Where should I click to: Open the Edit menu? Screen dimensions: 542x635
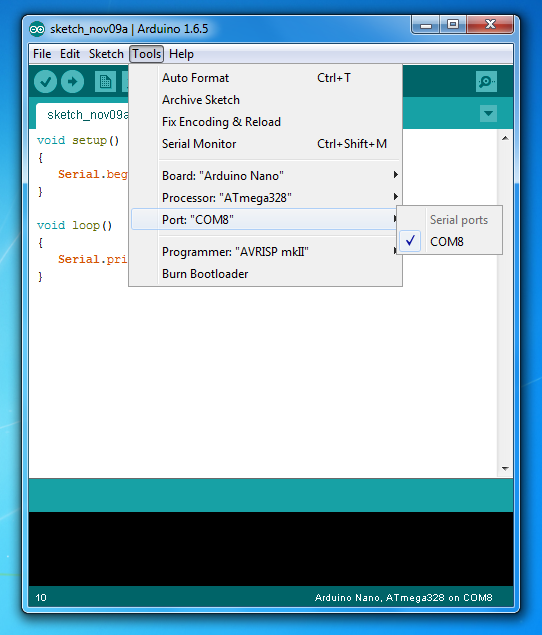click(x=70, y=54)
